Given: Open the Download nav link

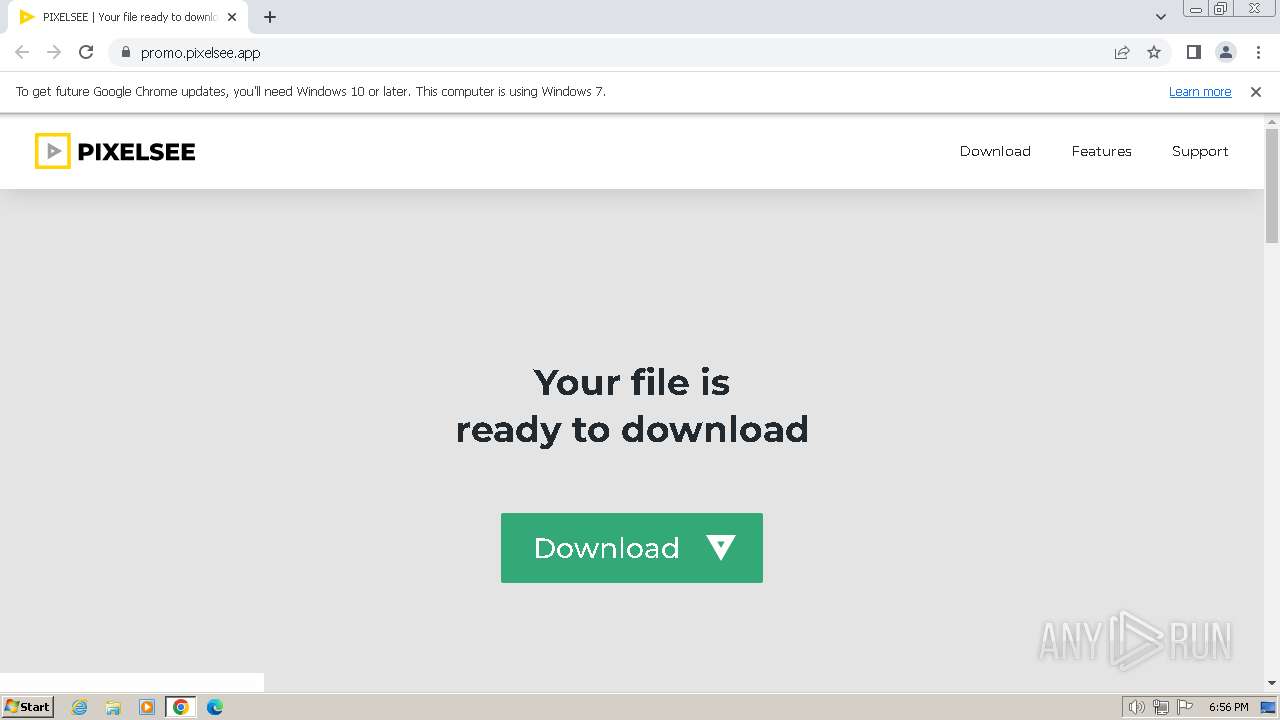Looking at the screenshot, I should point(995,151).
